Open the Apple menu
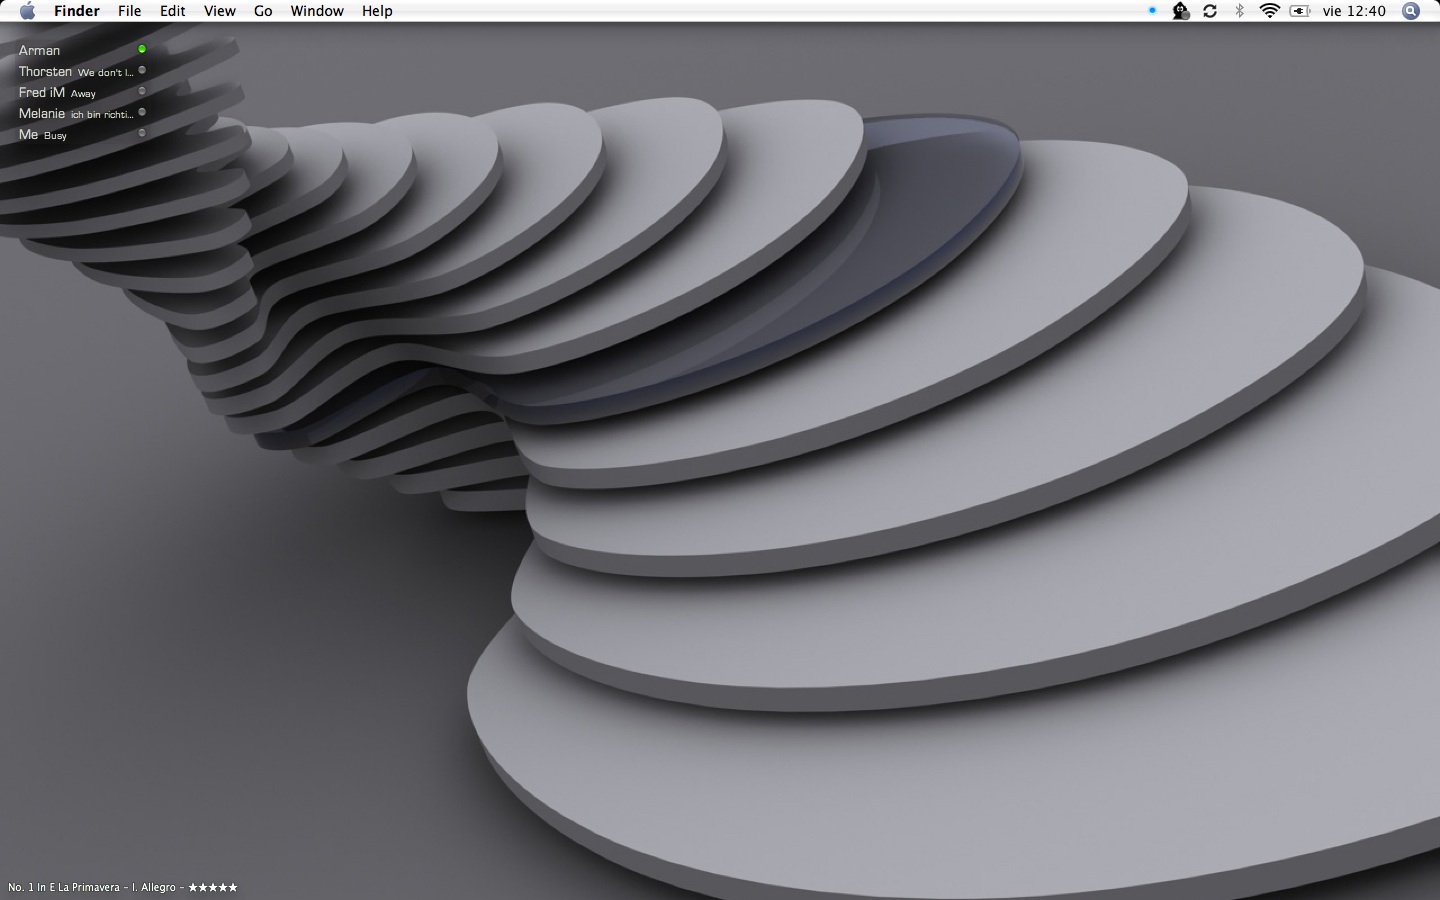The image size is (1440, 900). (x=28, y=11)
